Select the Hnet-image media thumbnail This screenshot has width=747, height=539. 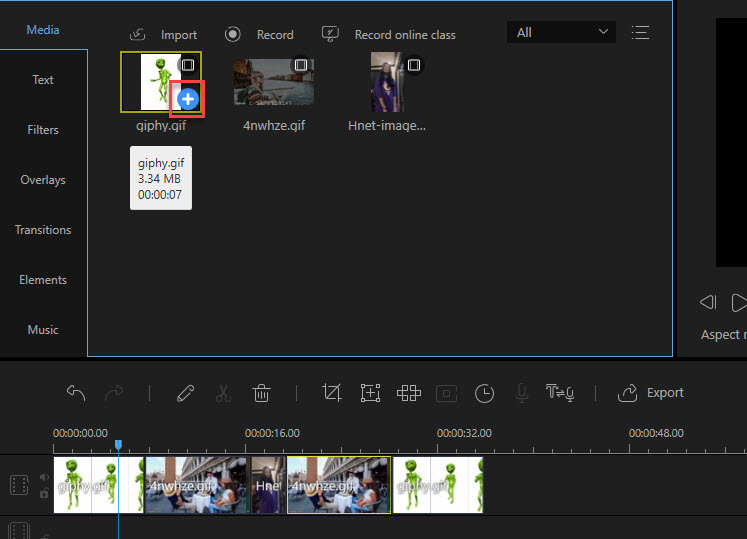click(x=387, y=82)
